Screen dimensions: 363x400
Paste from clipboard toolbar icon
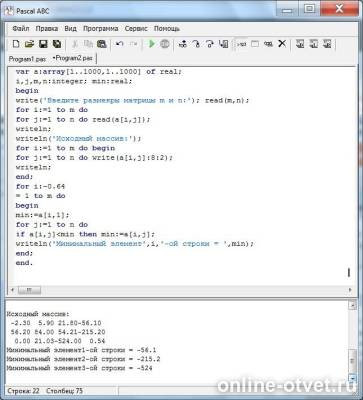pos(101,44)
